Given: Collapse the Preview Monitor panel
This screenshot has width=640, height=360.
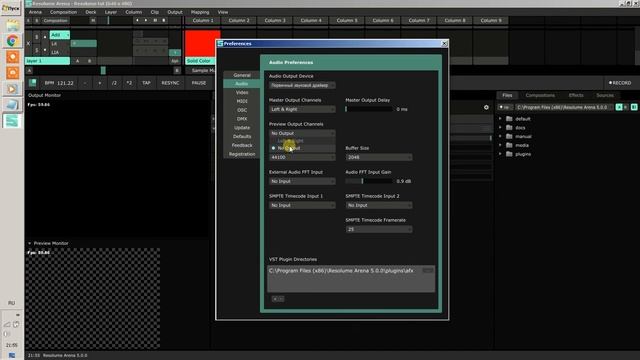Looking at the screenshot, I should tap(30, 243).
